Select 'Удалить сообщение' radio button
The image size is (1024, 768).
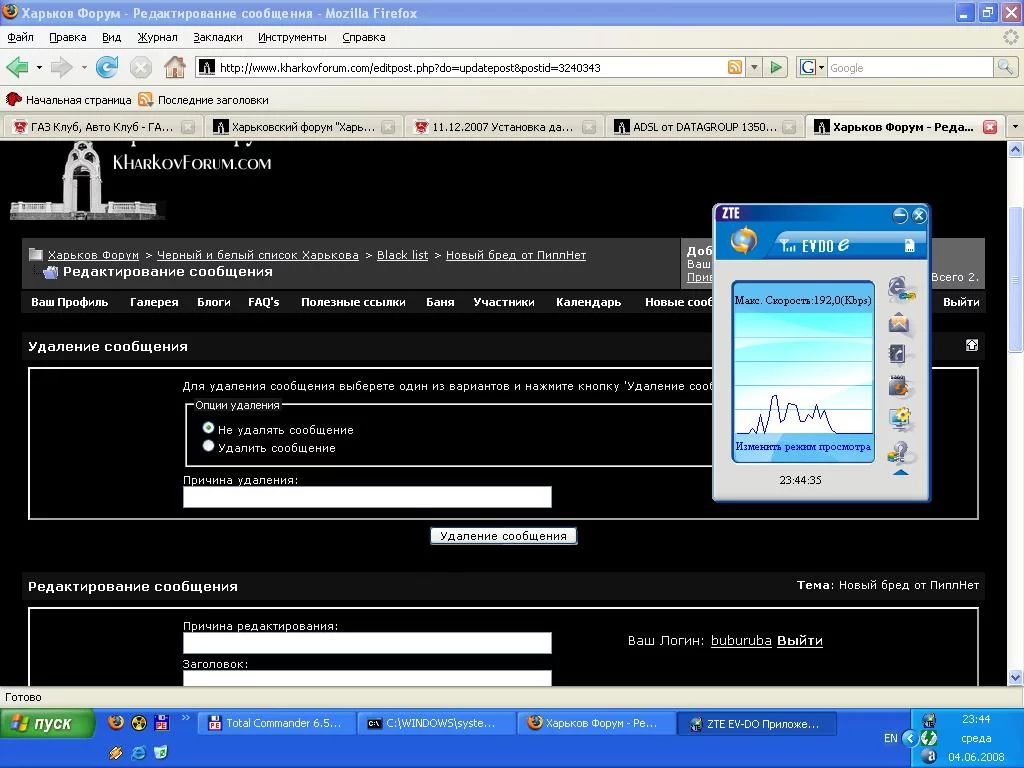[208, 446]
